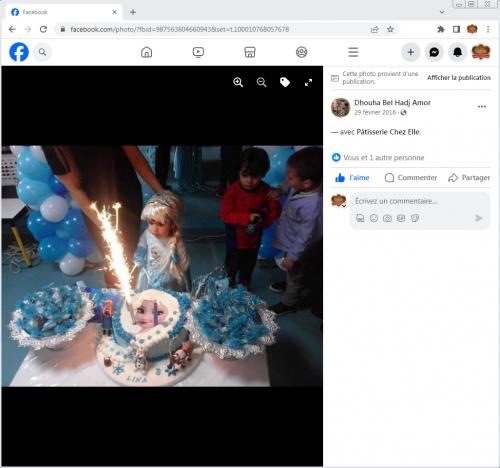Attach a photo to the comment
Viewport: 500px width, 468px height.
pyautogui.click(x=387, y=218)
